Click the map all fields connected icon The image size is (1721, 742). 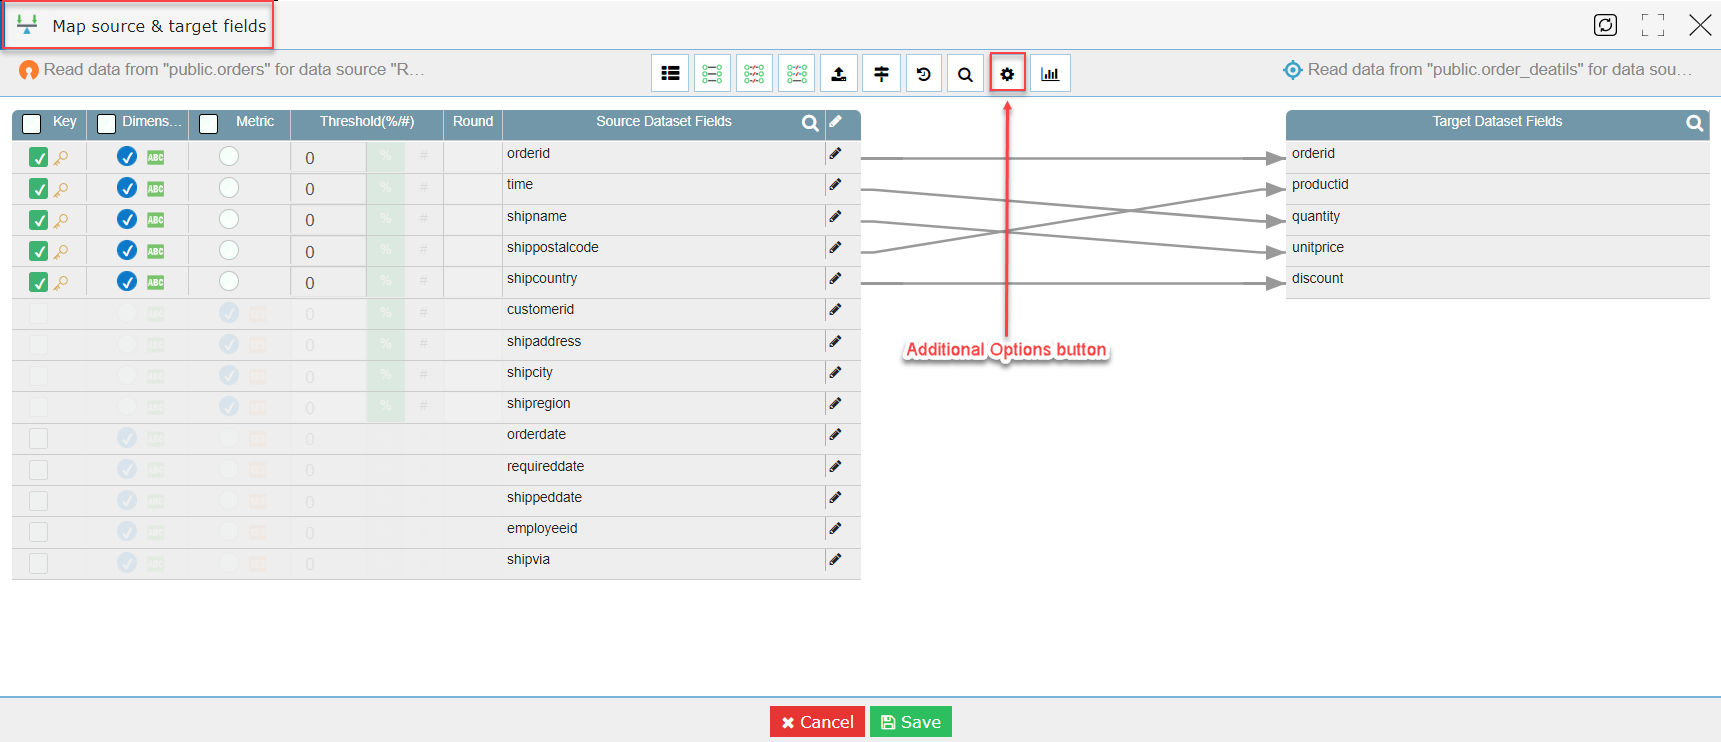click(712, 73)
